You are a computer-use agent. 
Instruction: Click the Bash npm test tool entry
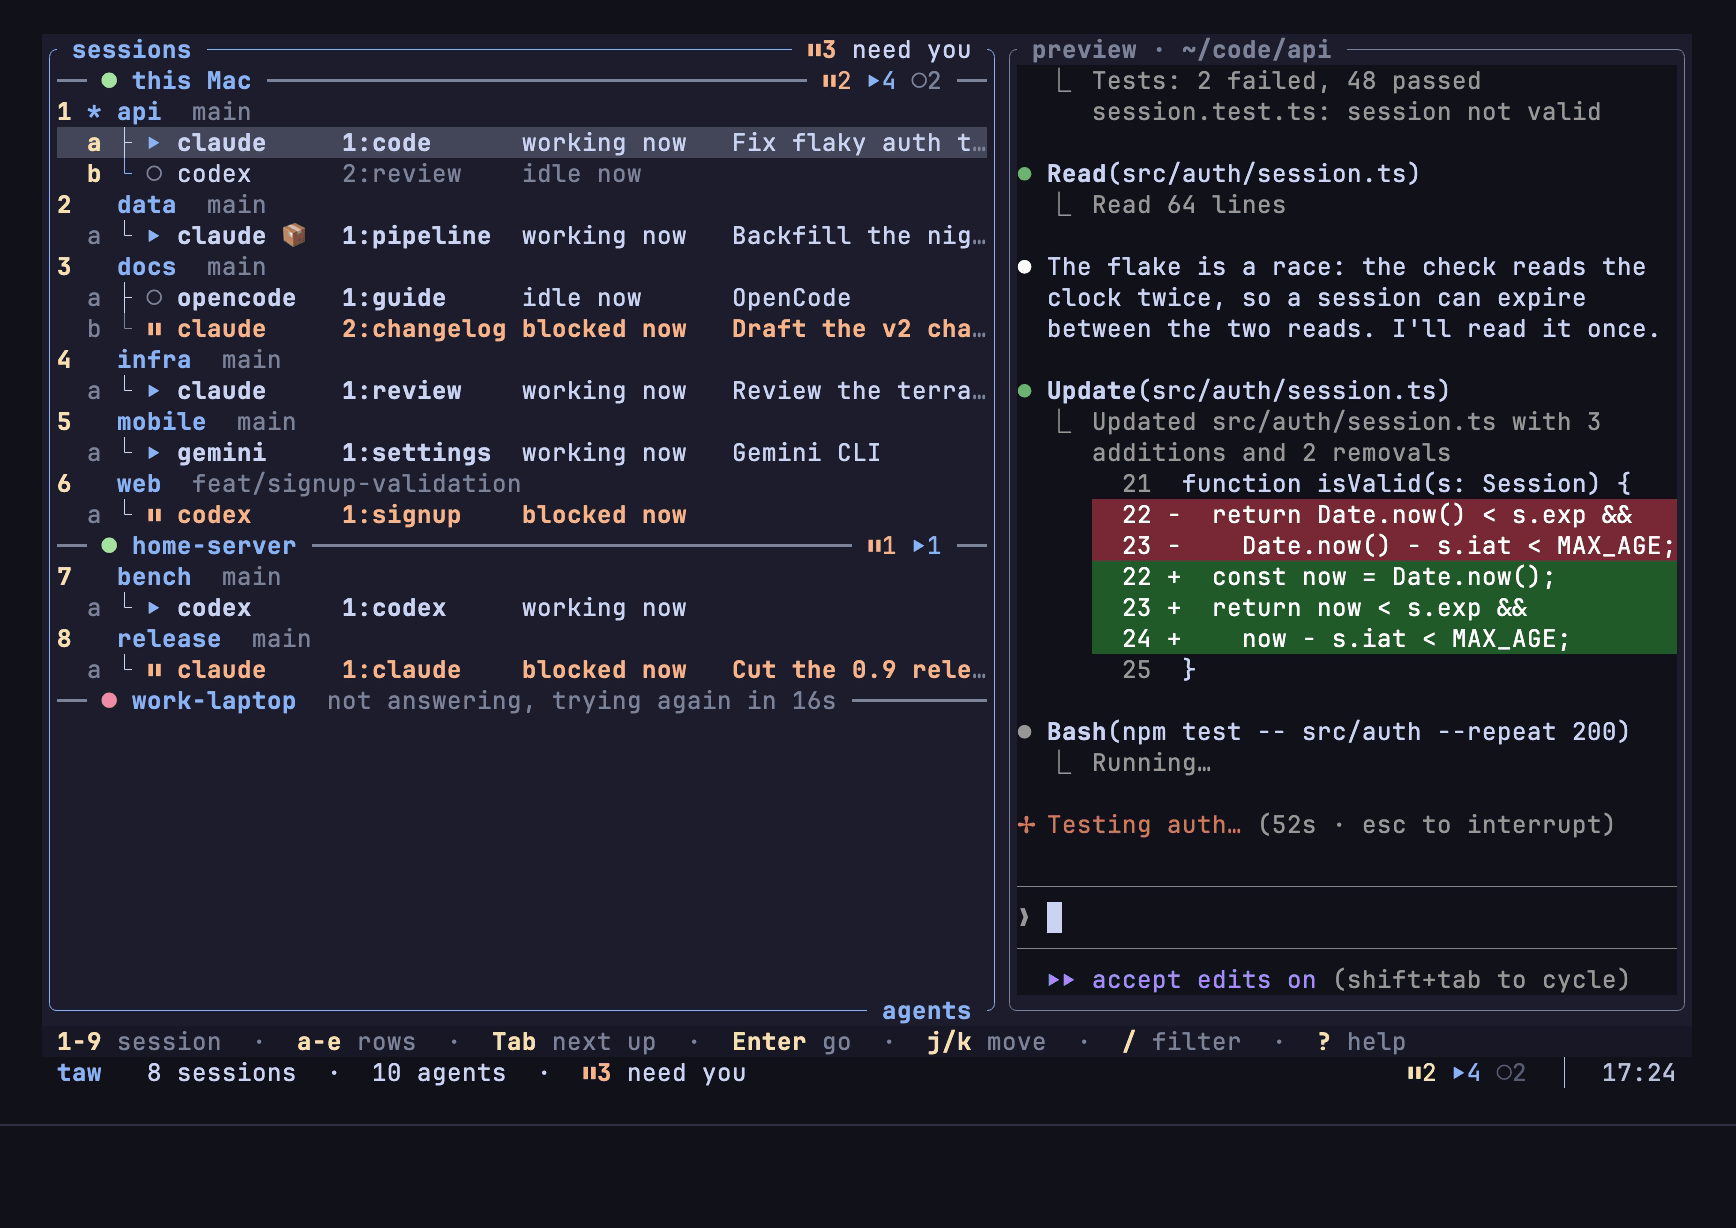[1338, 732]
